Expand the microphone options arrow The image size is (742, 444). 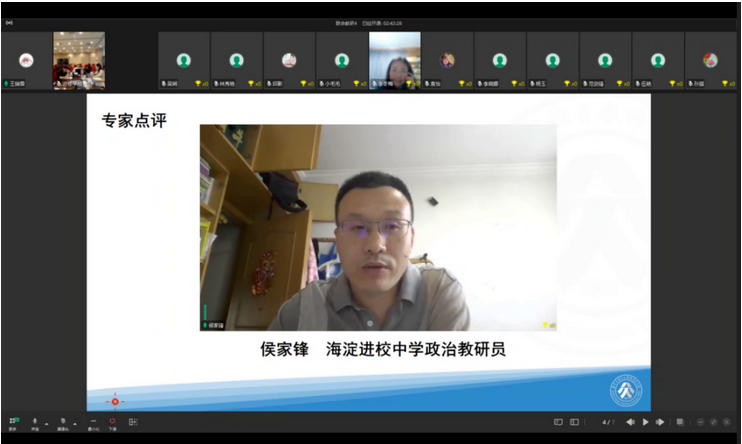tap(46, 424)
